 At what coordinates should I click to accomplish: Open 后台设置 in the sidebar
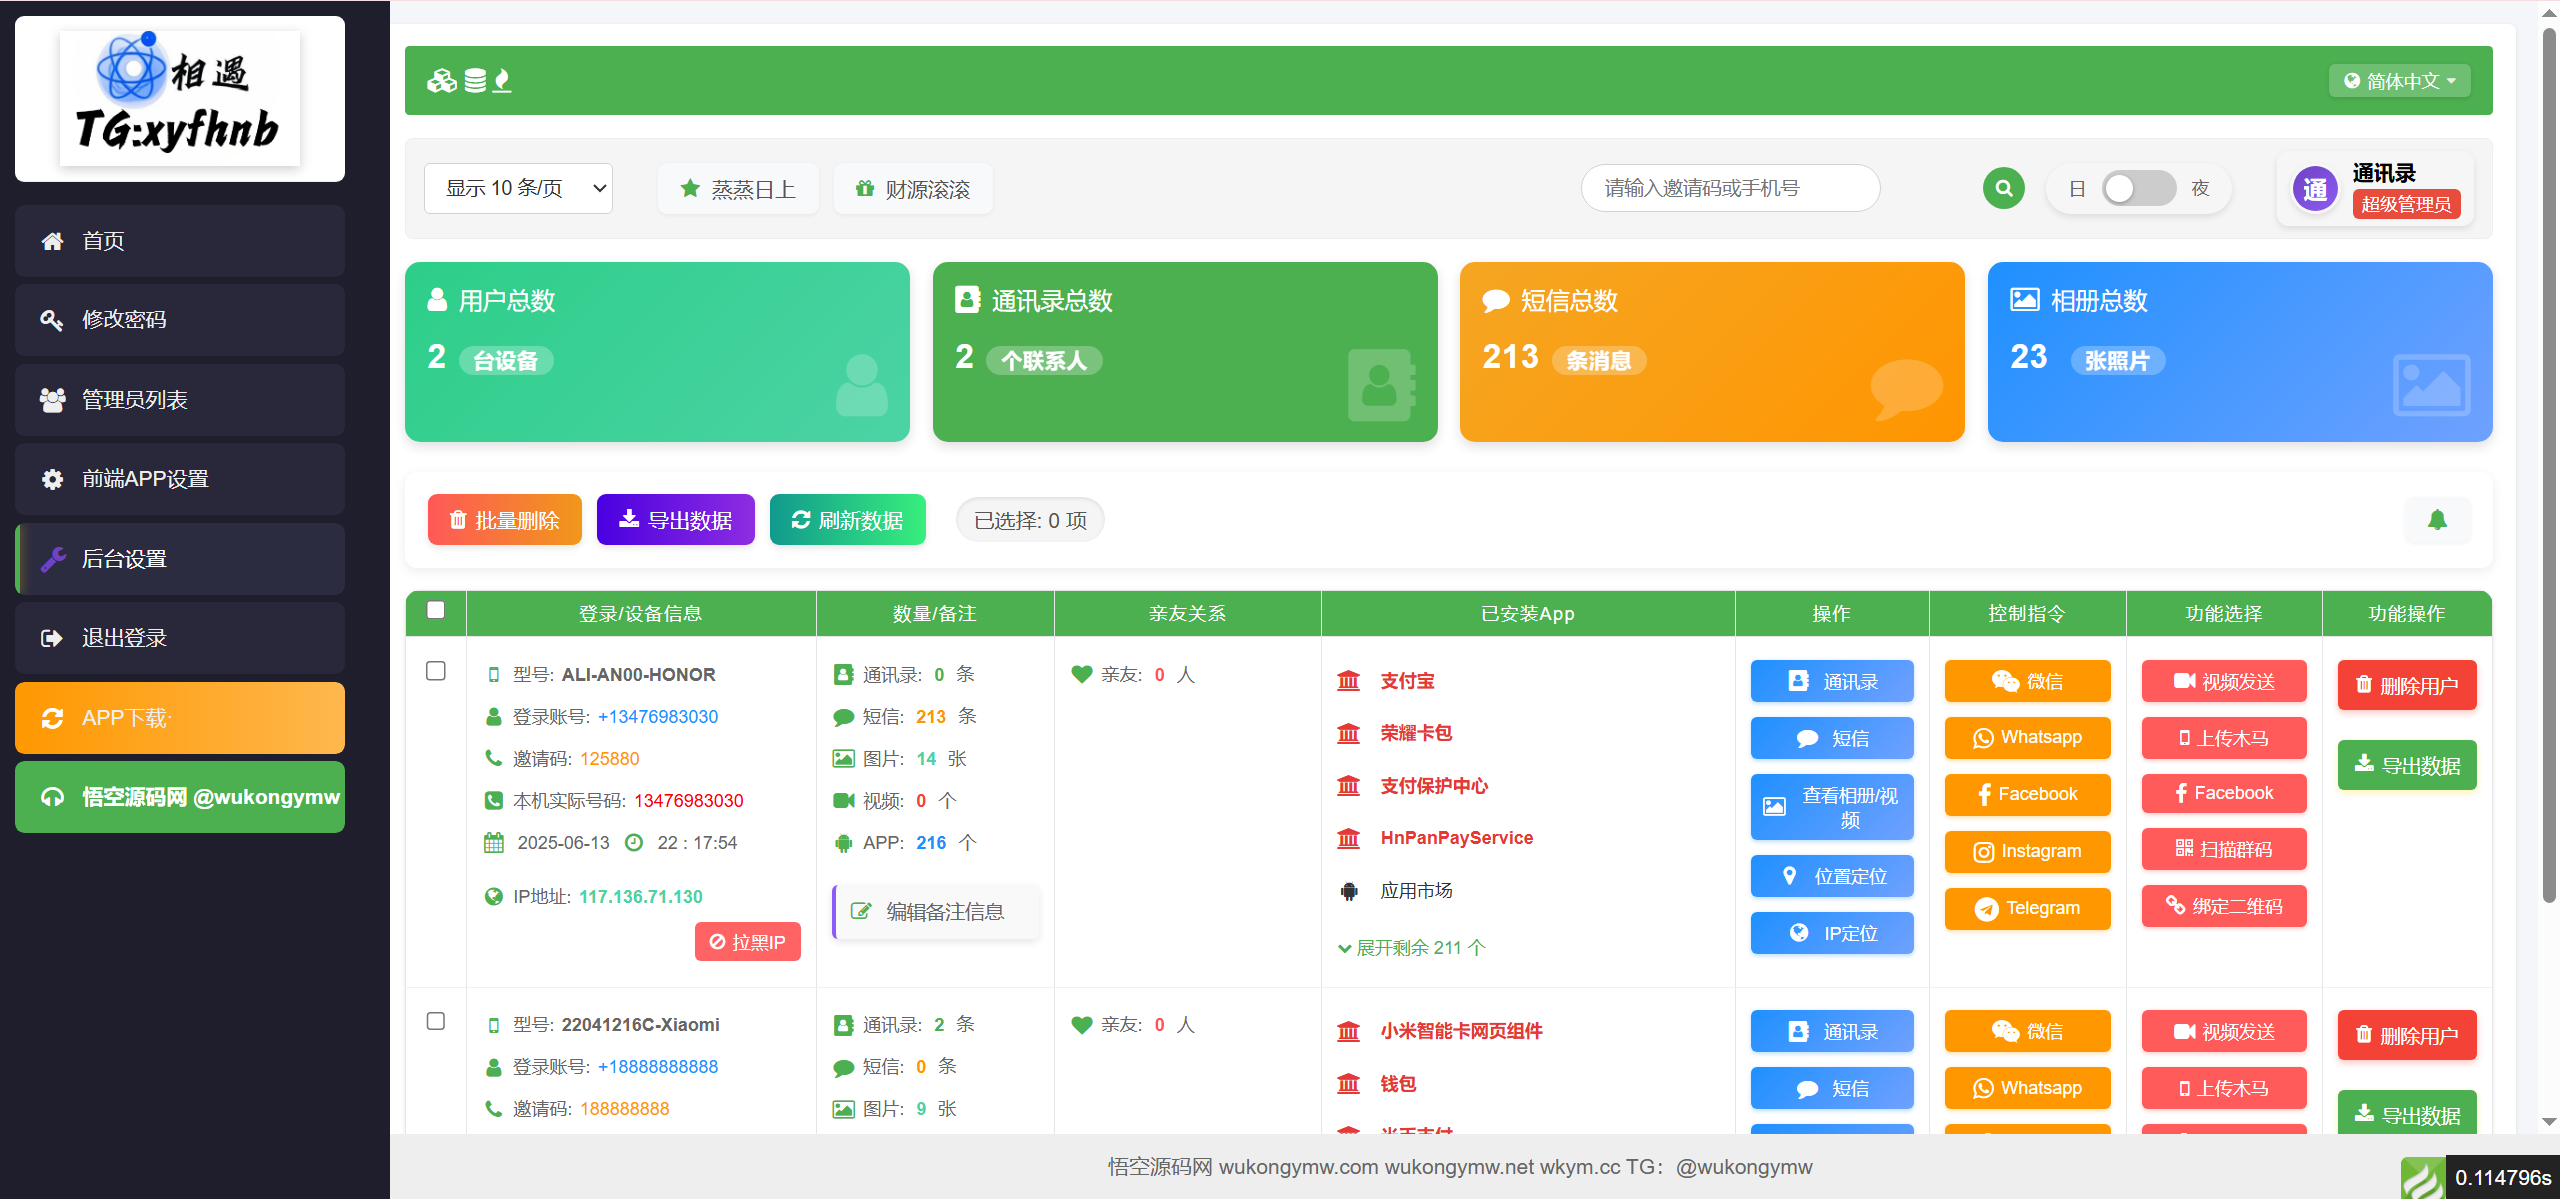180,559
